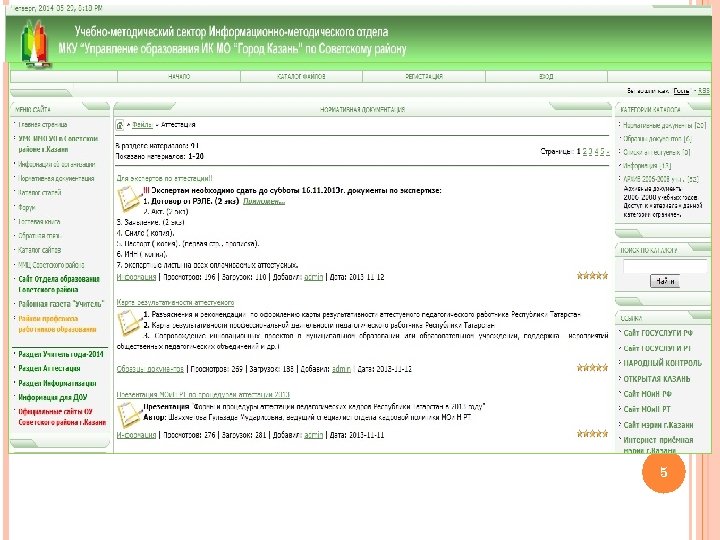Open Обратная связь in site menu
The width and height of the screenshot is (720, 540).
point(39,236)
